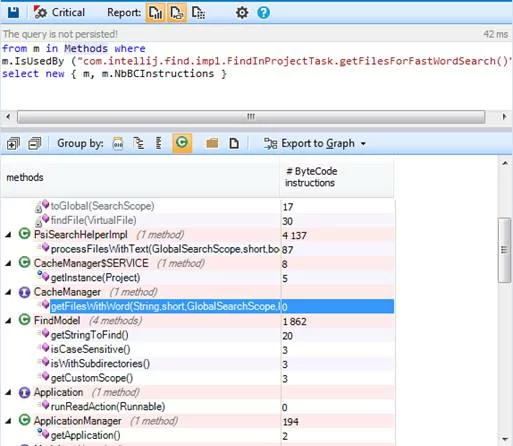Click the horizontal scrollbar of query editor
The image size is (513, 446).
pyautogui.click(x=251, y=117)
